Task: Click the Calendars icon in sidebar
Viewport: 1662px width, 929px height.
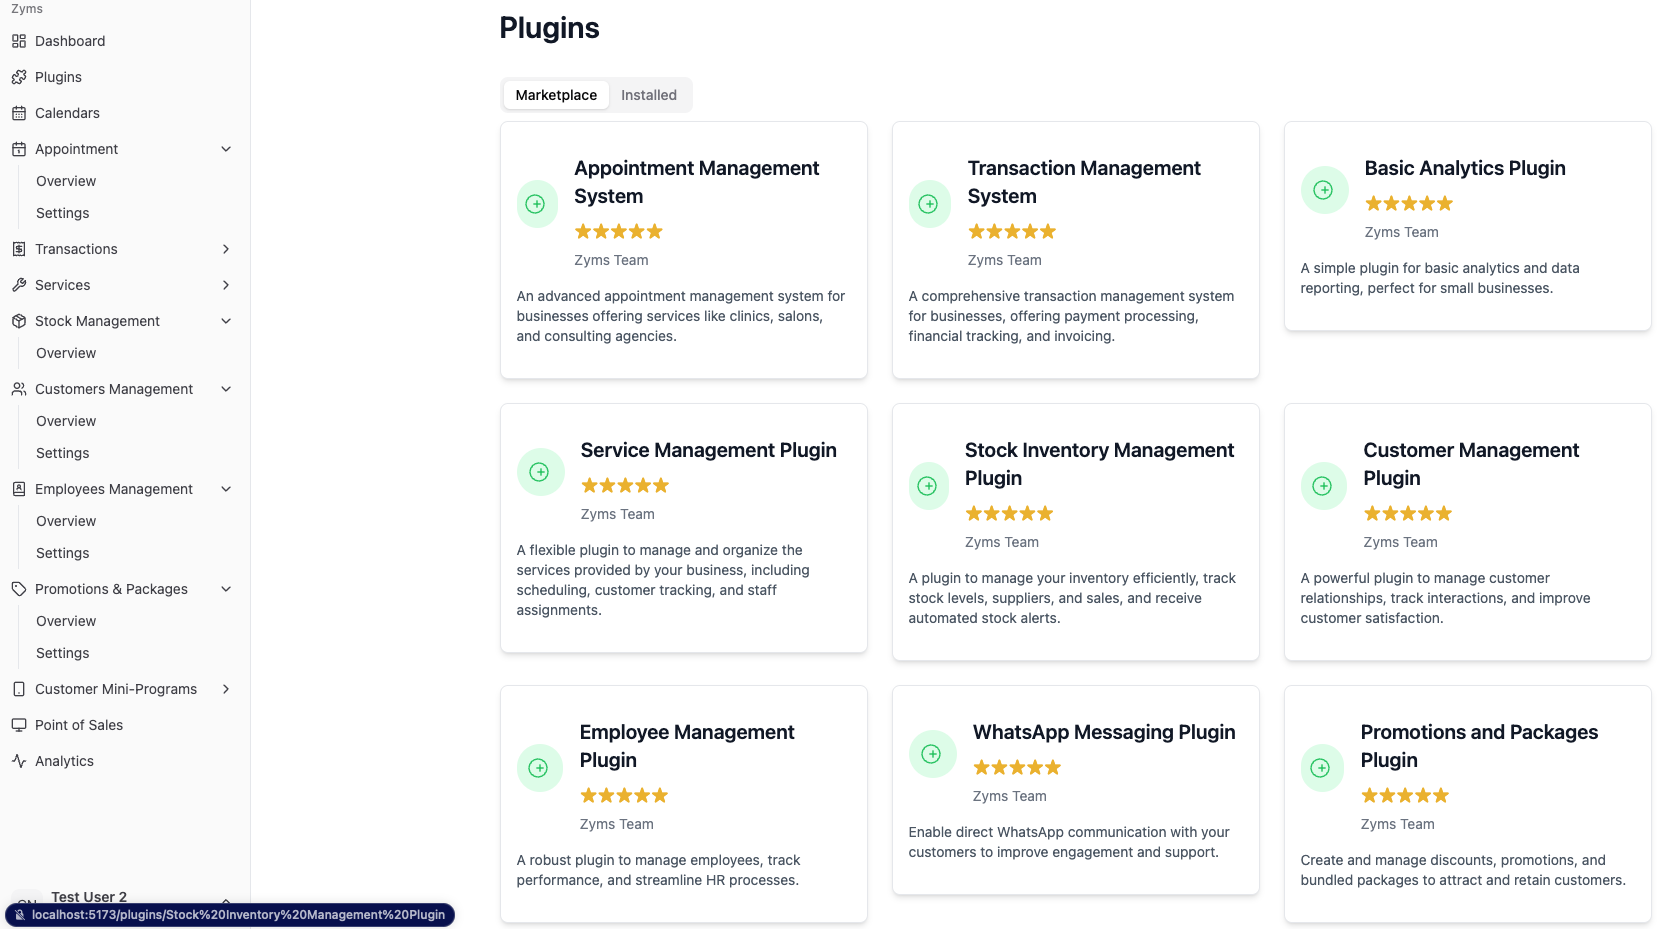Action: [x=19, y=113]
